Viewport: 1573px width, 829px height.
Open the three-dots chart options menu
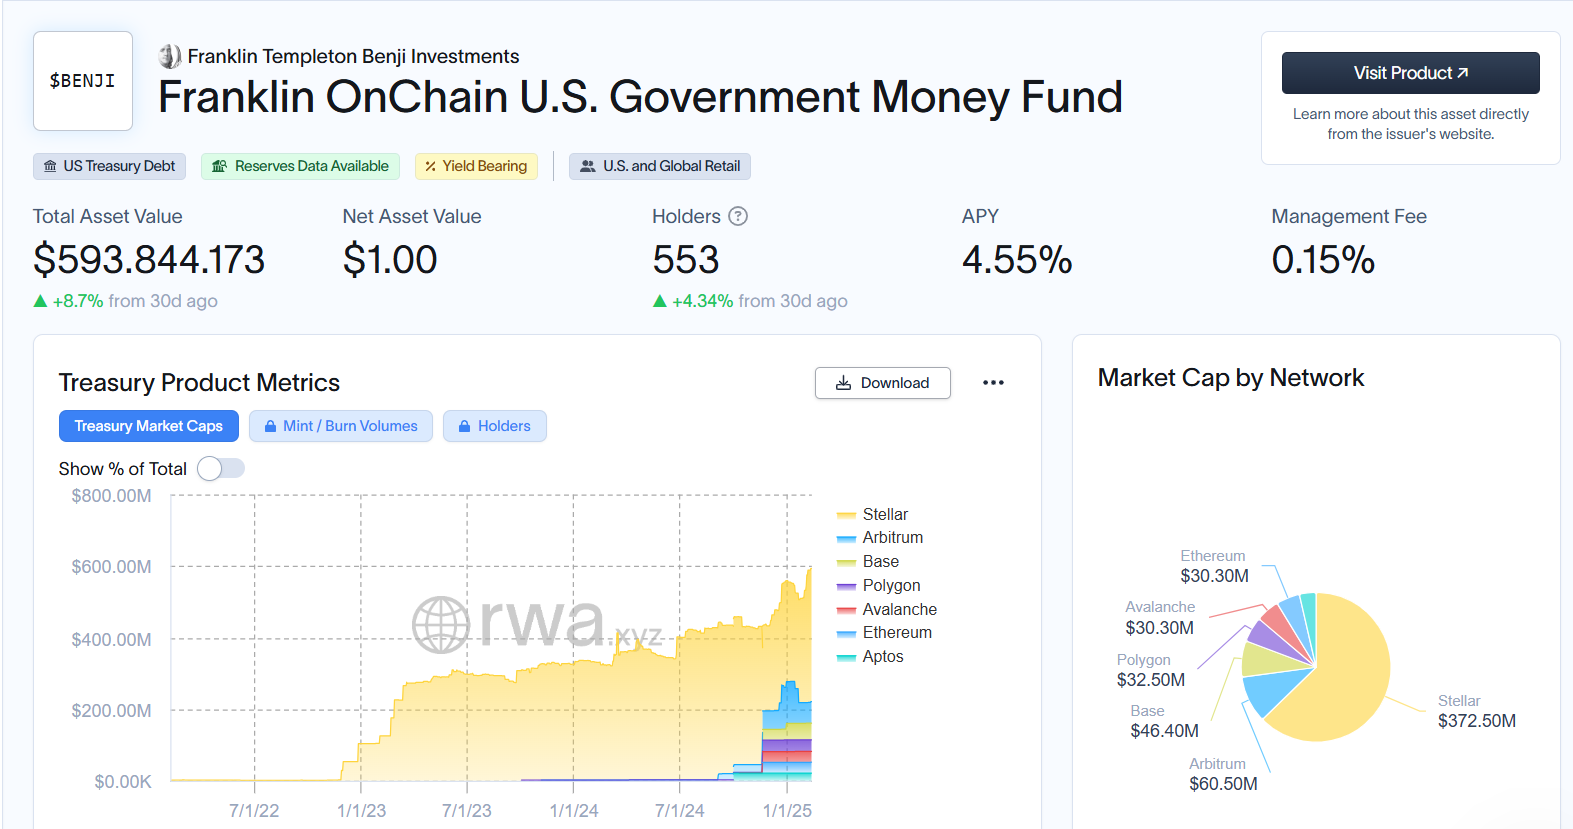(993, 383)
